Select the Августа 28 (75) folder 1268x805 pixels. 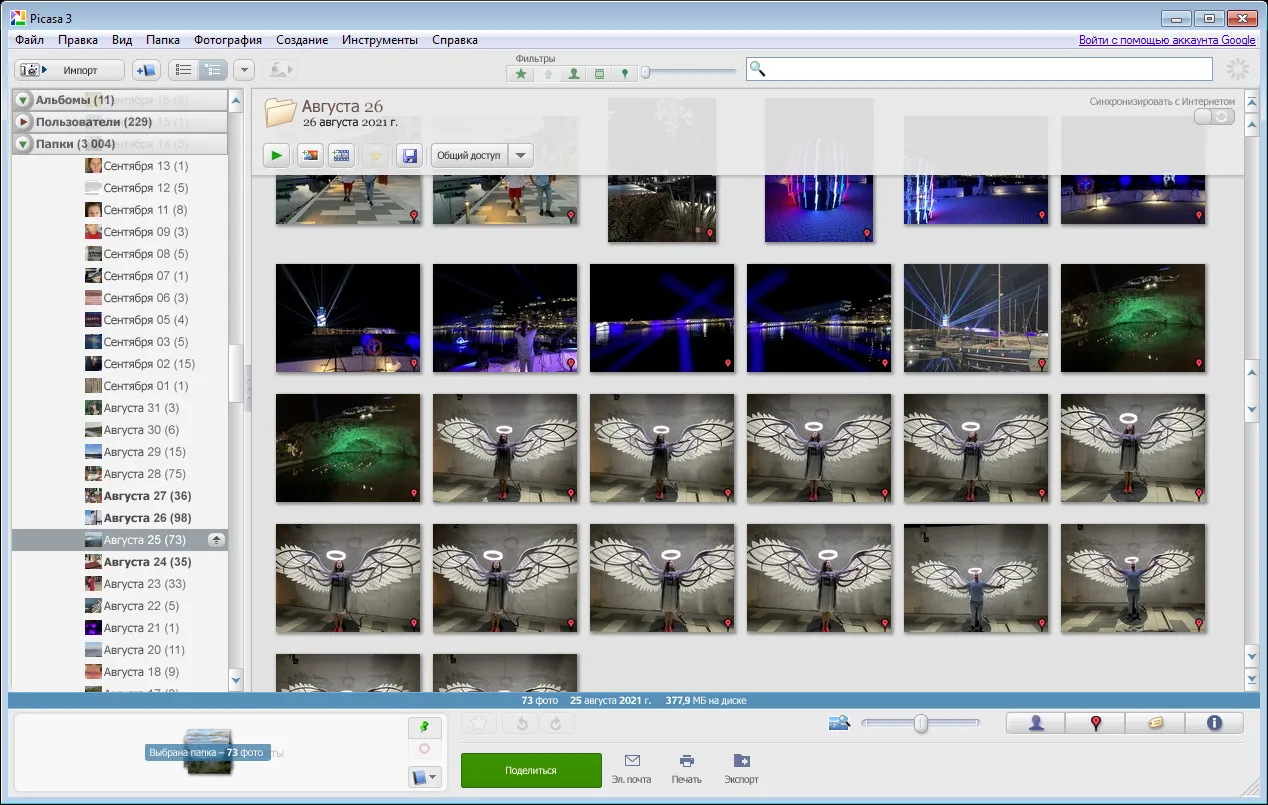(144, 474)
